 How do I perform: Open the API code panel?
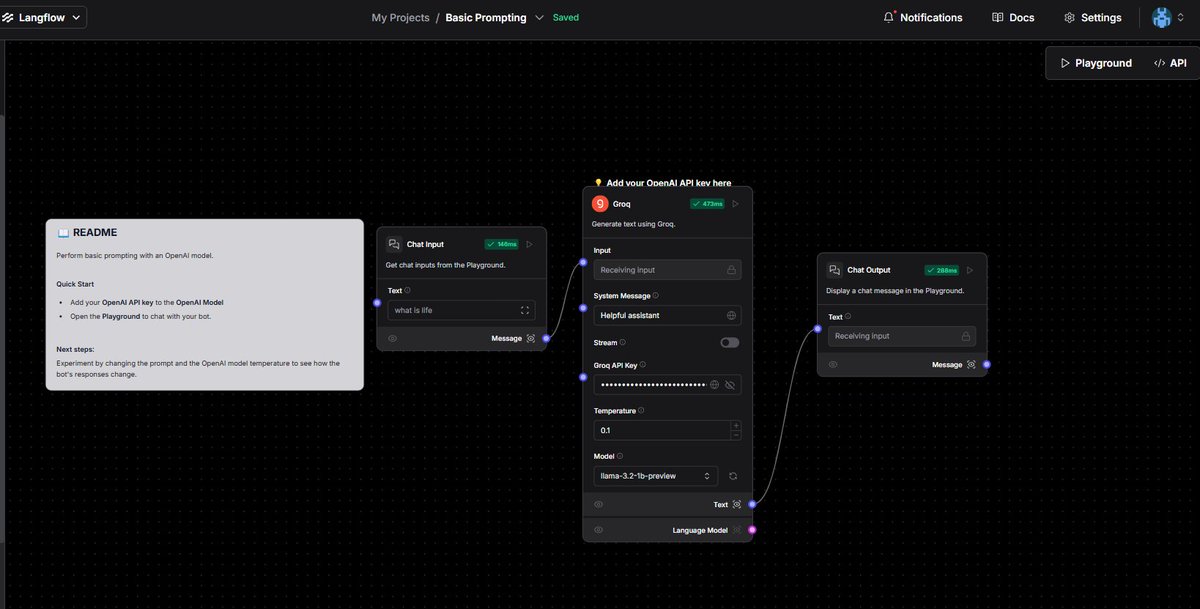[1170, 63]
